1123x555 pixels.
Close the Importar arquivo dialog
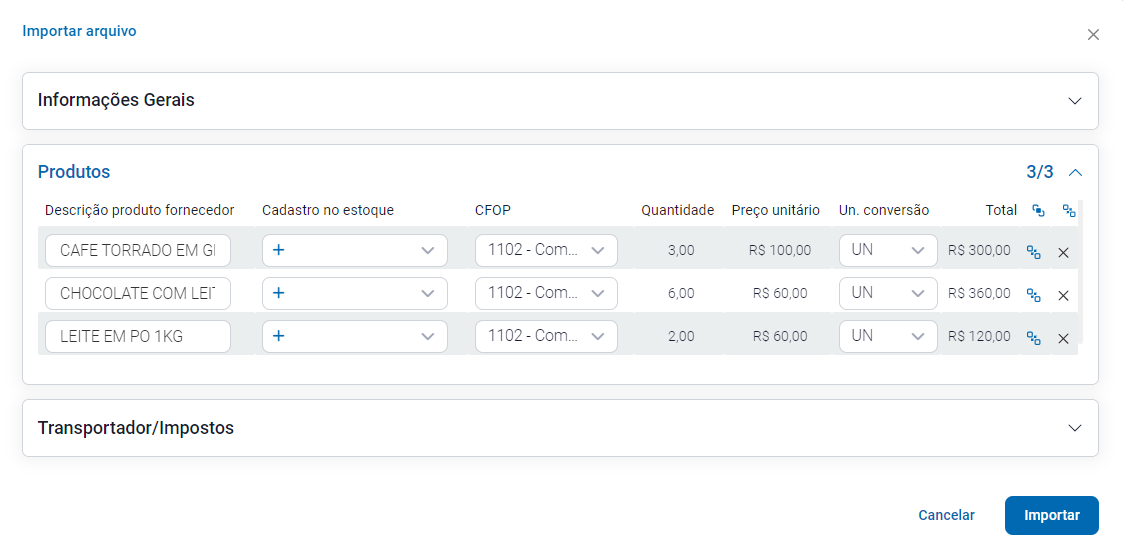tap(1093, 35)
